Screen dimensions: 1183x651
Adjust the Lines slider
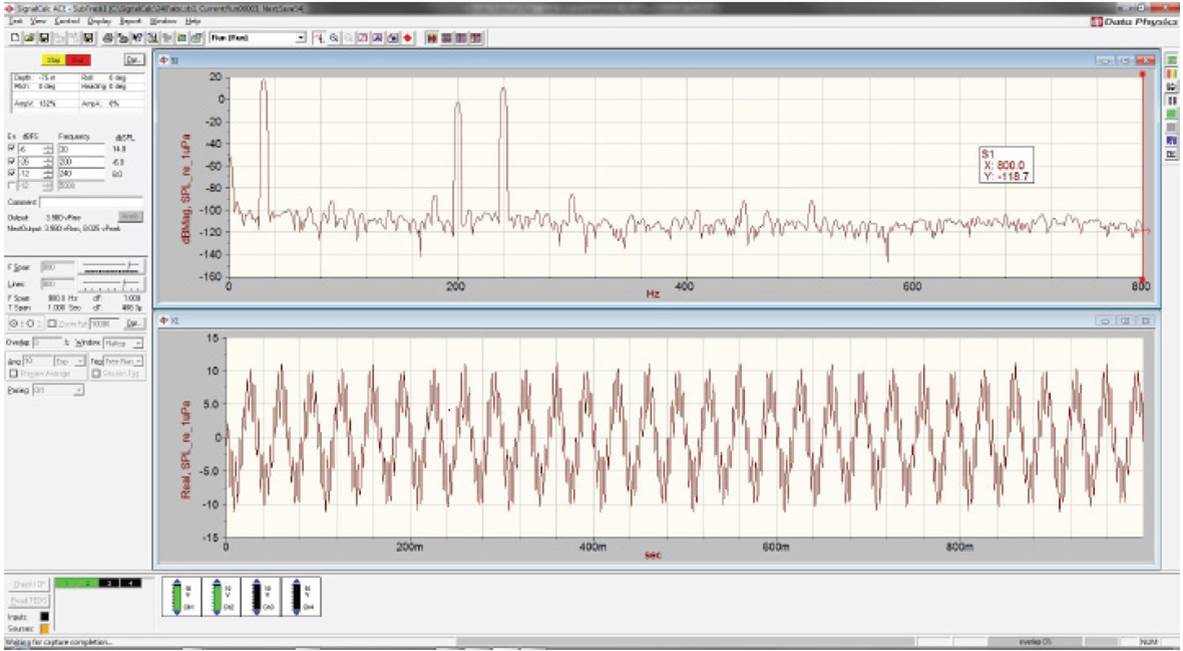(x=111, y=284)
